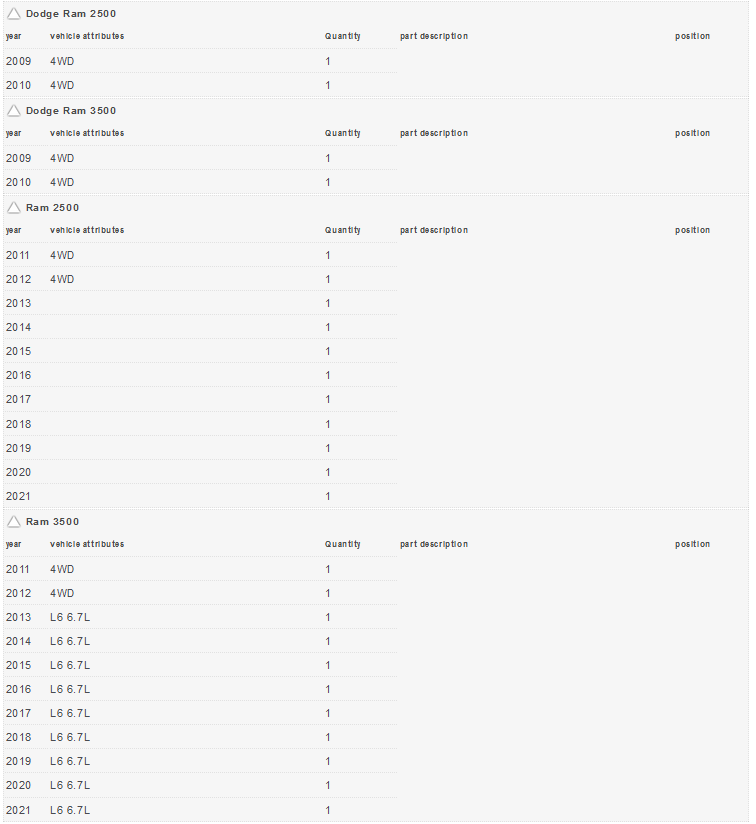Click position header in Dodge Ram 2500 section
The height and width of the screenshot is (824, 756).
pos(692,37)
